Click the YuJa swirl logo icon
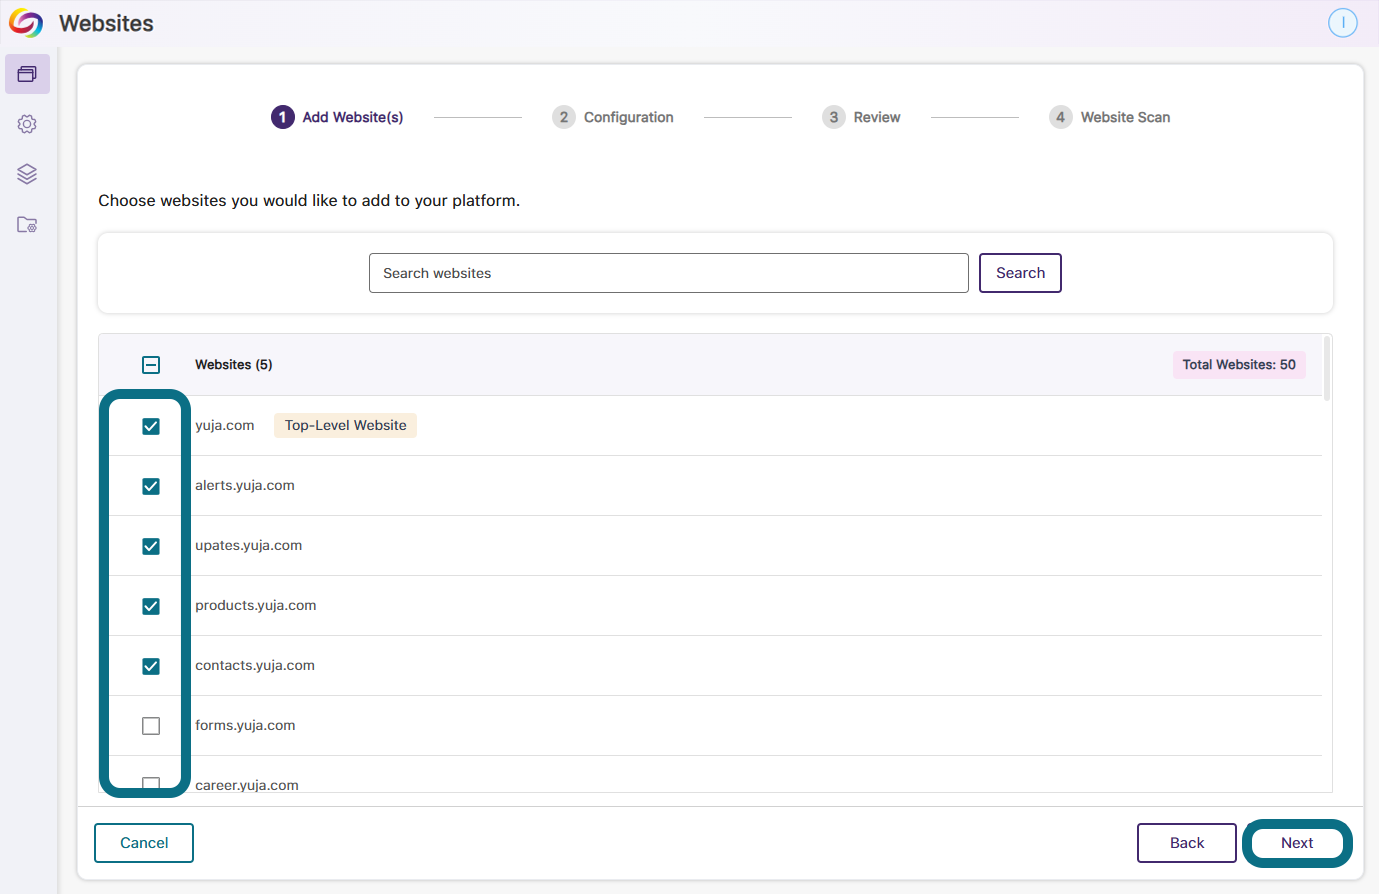The image size is (1379, 894). [26, 23]
